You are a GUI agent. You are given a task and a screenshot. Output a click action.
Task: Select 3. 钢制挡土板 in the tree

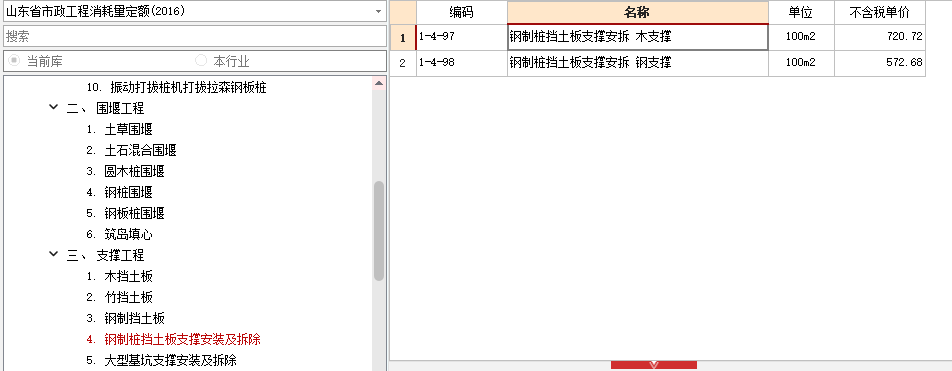125,318
